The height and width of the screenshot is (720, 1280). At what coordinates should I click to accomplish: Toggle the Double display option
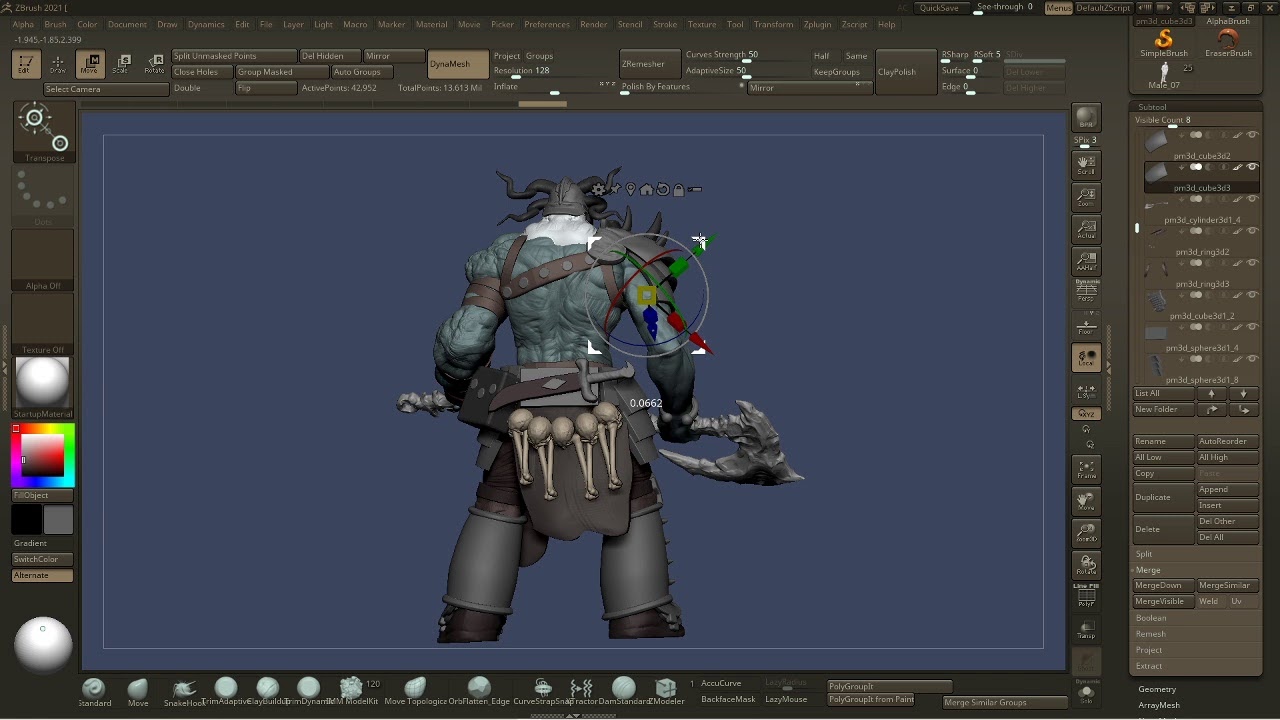pyautogui.click(x=187, y=88)
